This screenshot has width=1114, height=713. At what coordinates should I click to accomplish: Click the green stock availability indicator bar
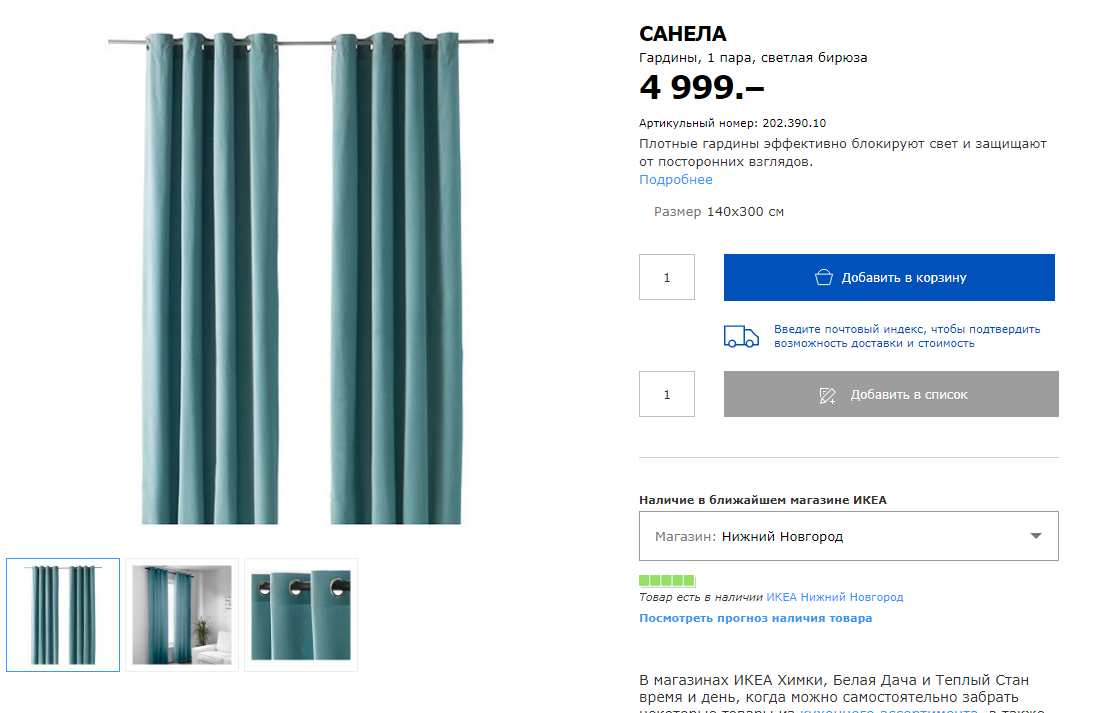click(666, 580)
